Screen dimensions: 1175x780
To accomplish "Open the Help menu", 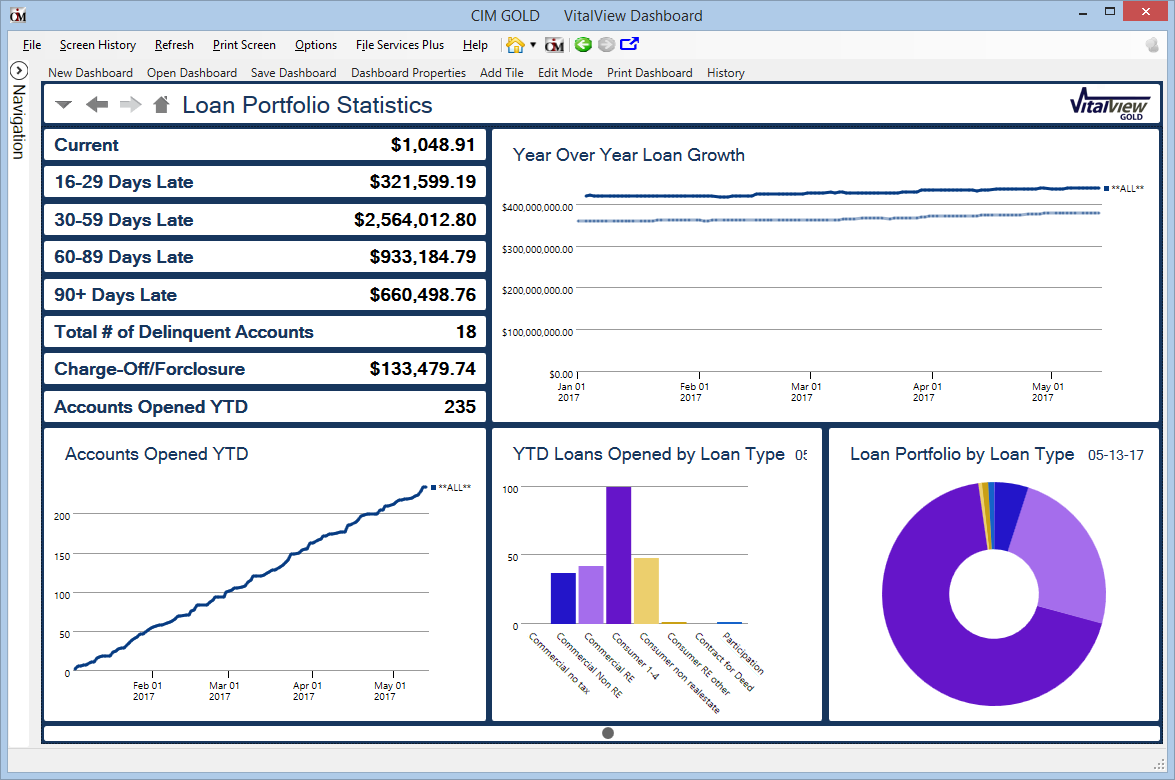I will coord(475,45).
